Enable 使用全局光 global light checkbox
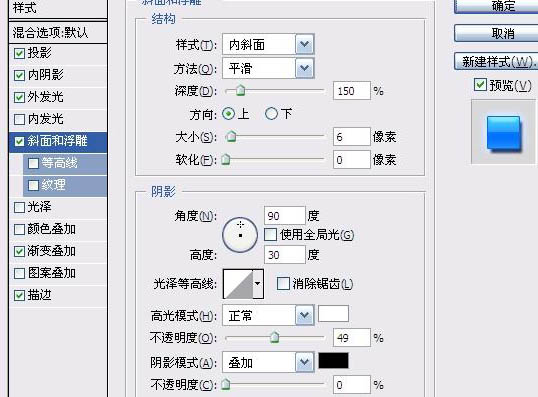 (x=270, y=235)
